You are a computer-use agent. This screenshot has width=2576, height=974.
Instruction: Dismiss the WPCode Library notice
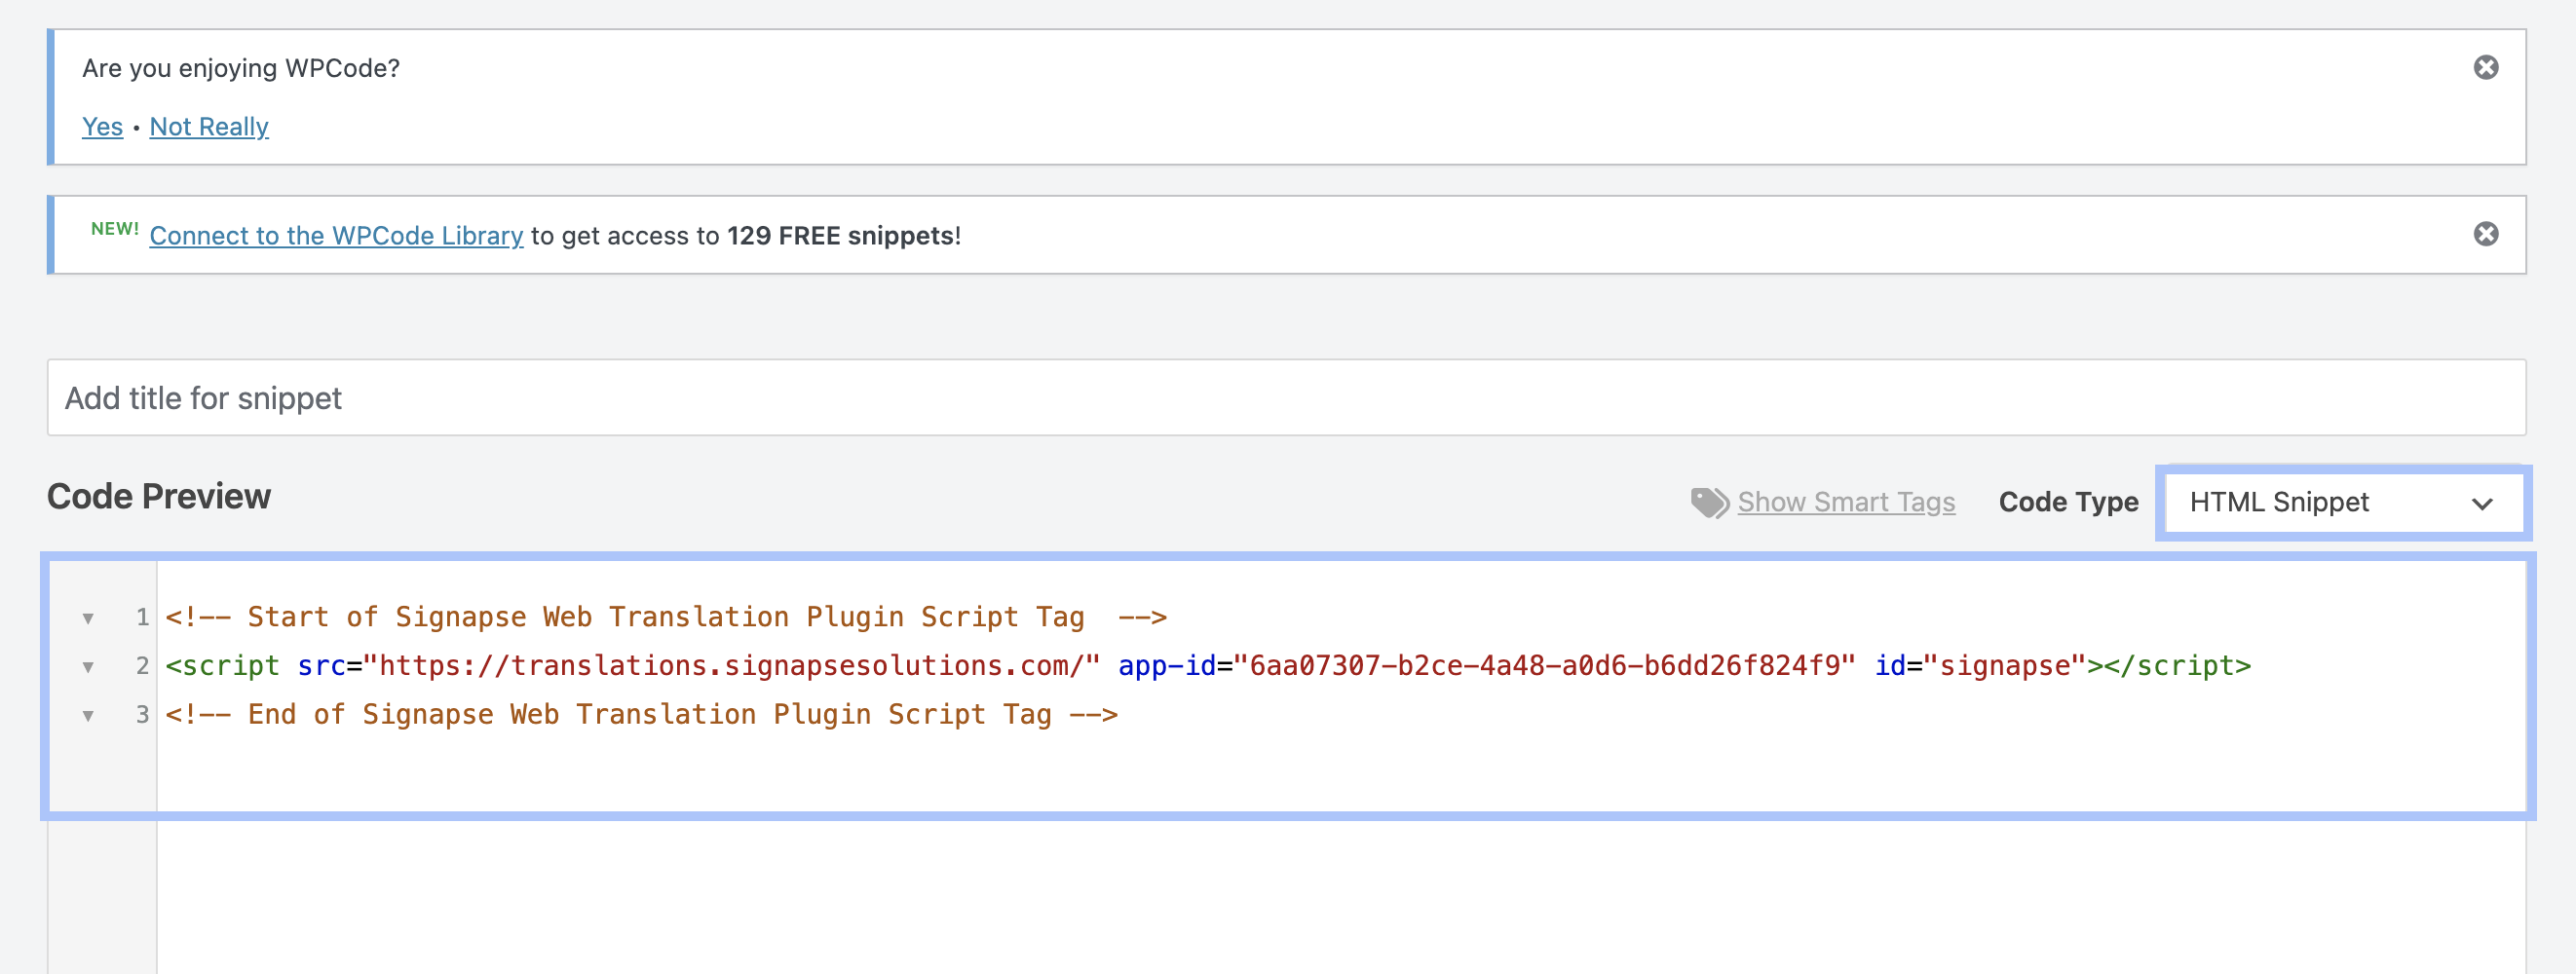2486,234
